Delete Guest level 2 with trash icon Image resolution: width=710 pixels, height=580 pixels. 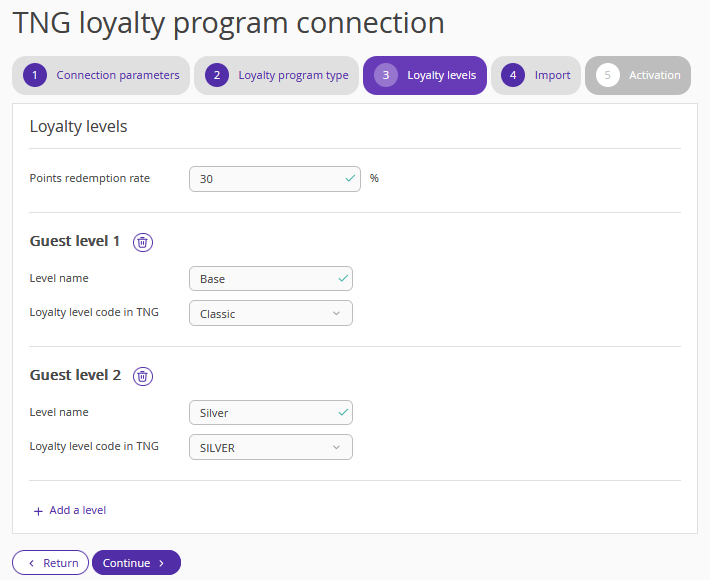click(143, 376)
